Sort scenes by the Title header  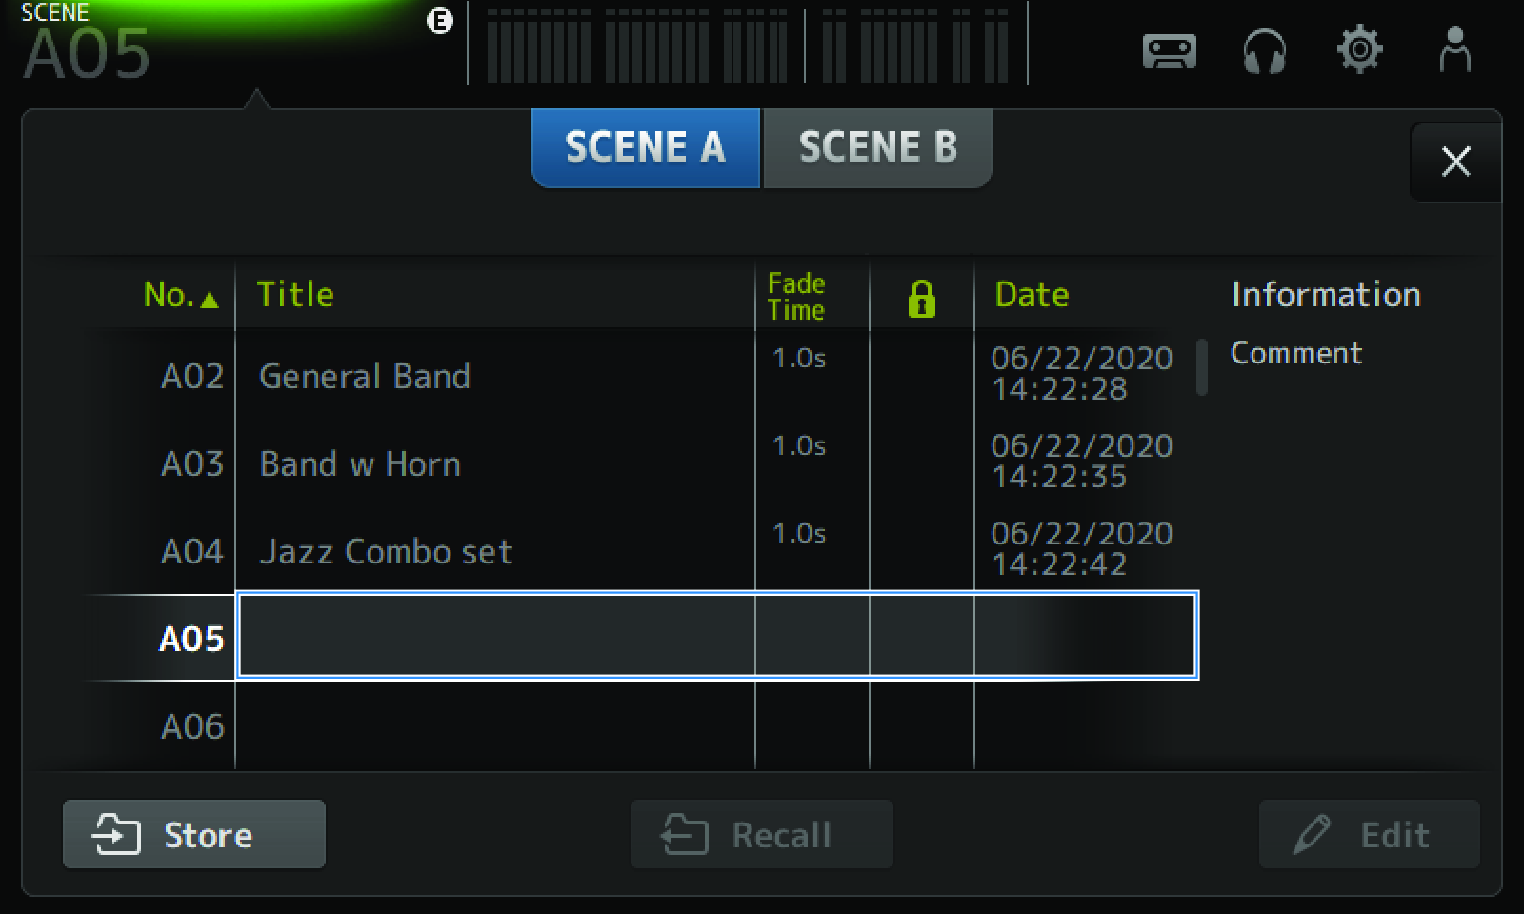coord(295,295)
